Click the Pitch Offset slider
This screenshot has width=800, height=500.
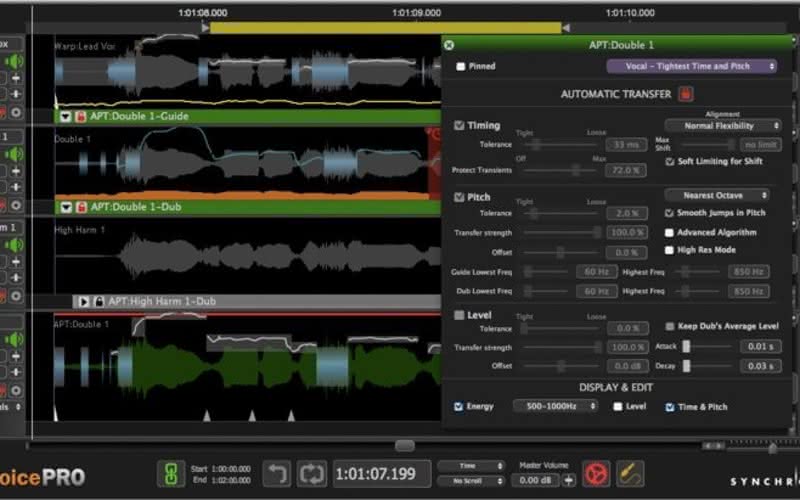560,252
